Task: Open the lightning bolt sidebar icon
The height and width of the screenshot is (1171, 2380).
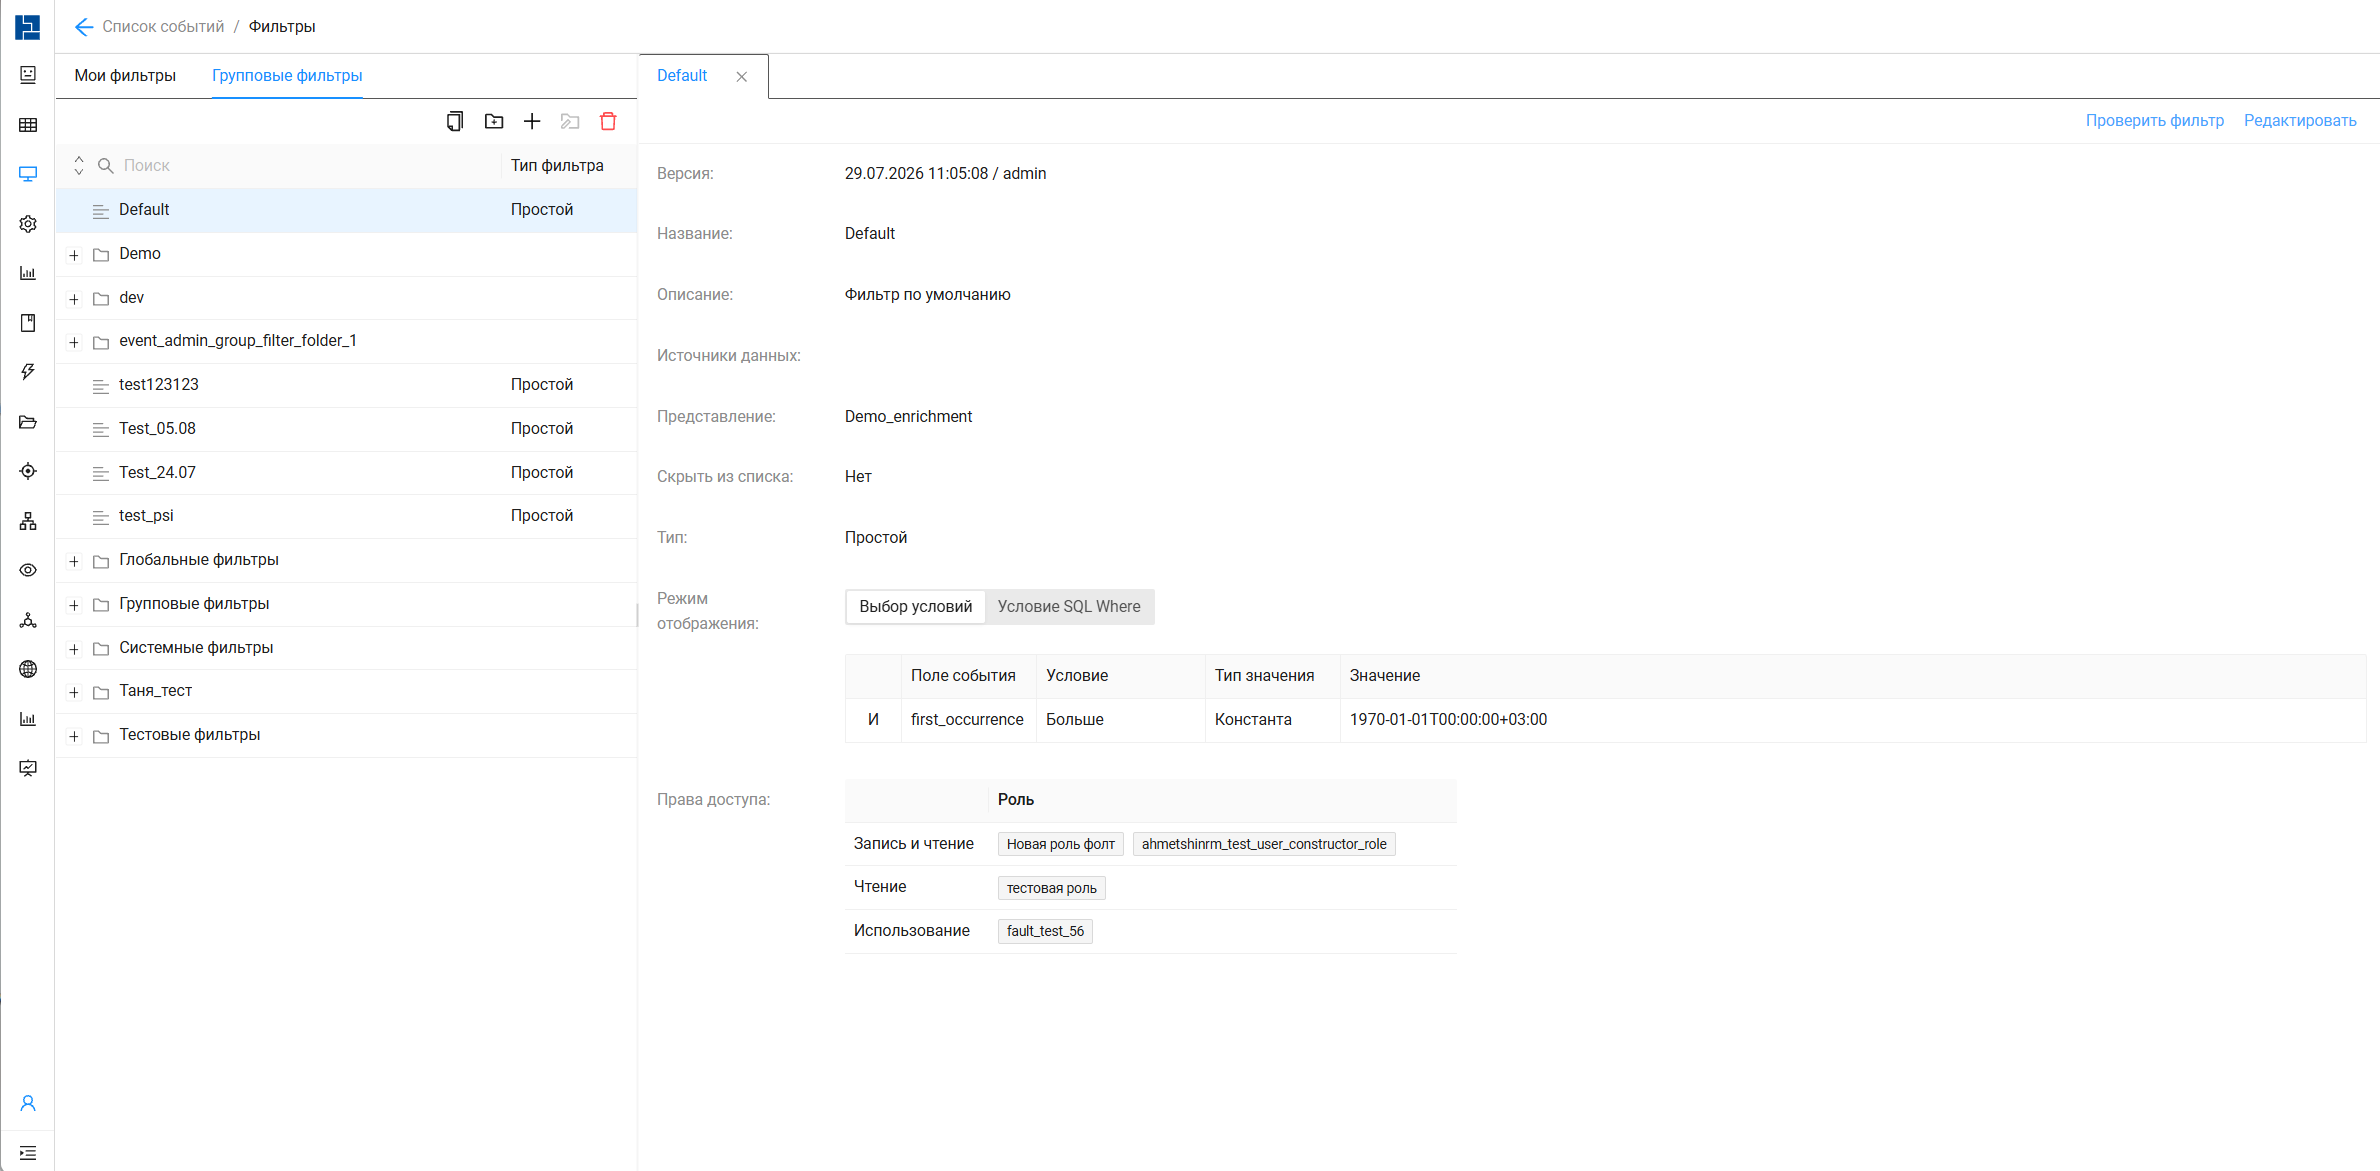Action: coord(28,372)
